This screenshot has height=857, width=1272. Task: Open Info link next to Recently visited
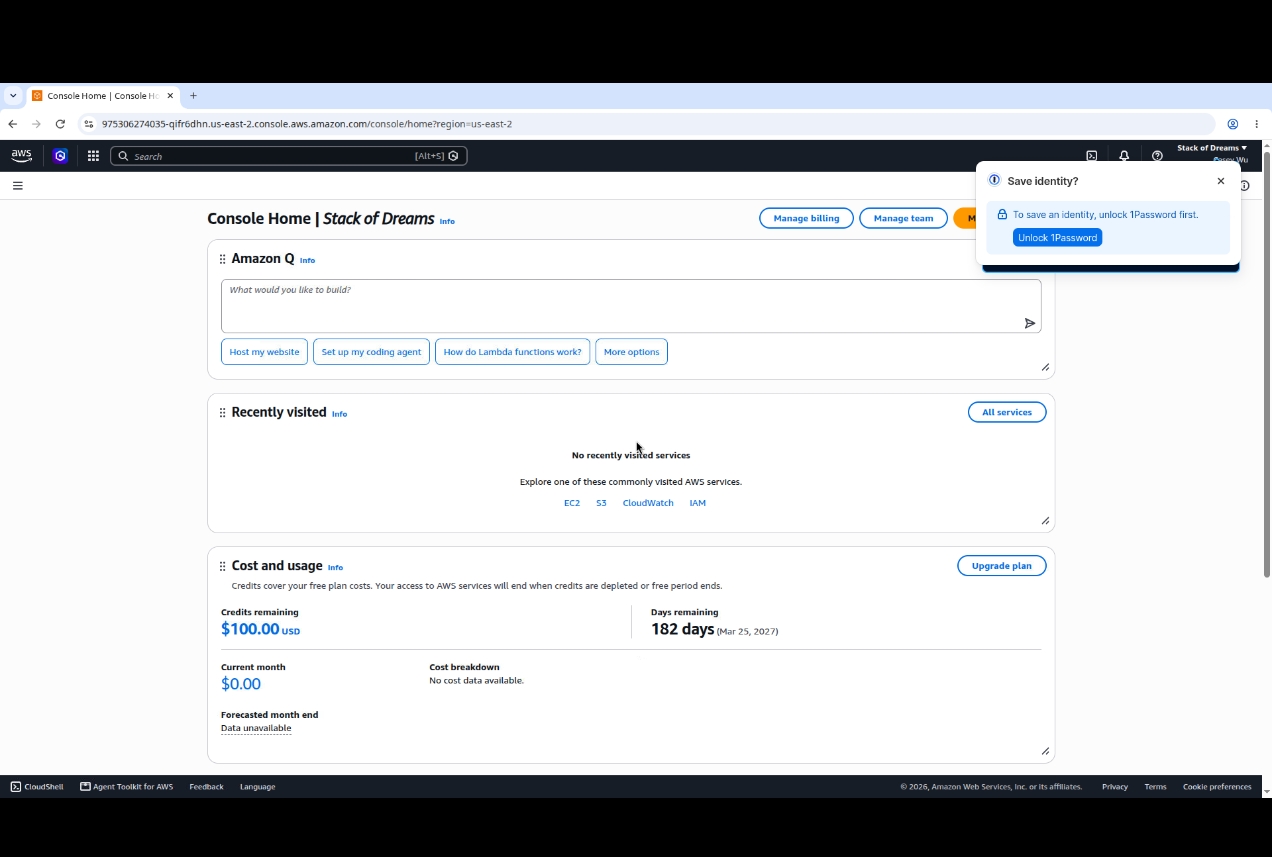pyautogui.click(x=339, y=414)
